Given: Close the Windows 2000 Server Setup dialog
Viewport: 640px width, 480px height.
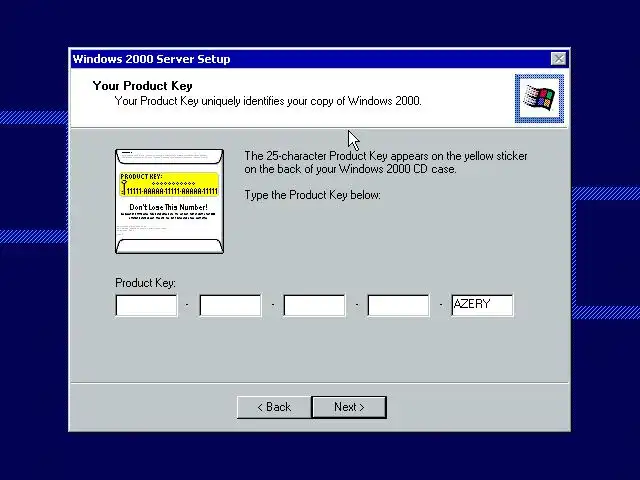Looking at the screenshot, I should coord(558,59).
